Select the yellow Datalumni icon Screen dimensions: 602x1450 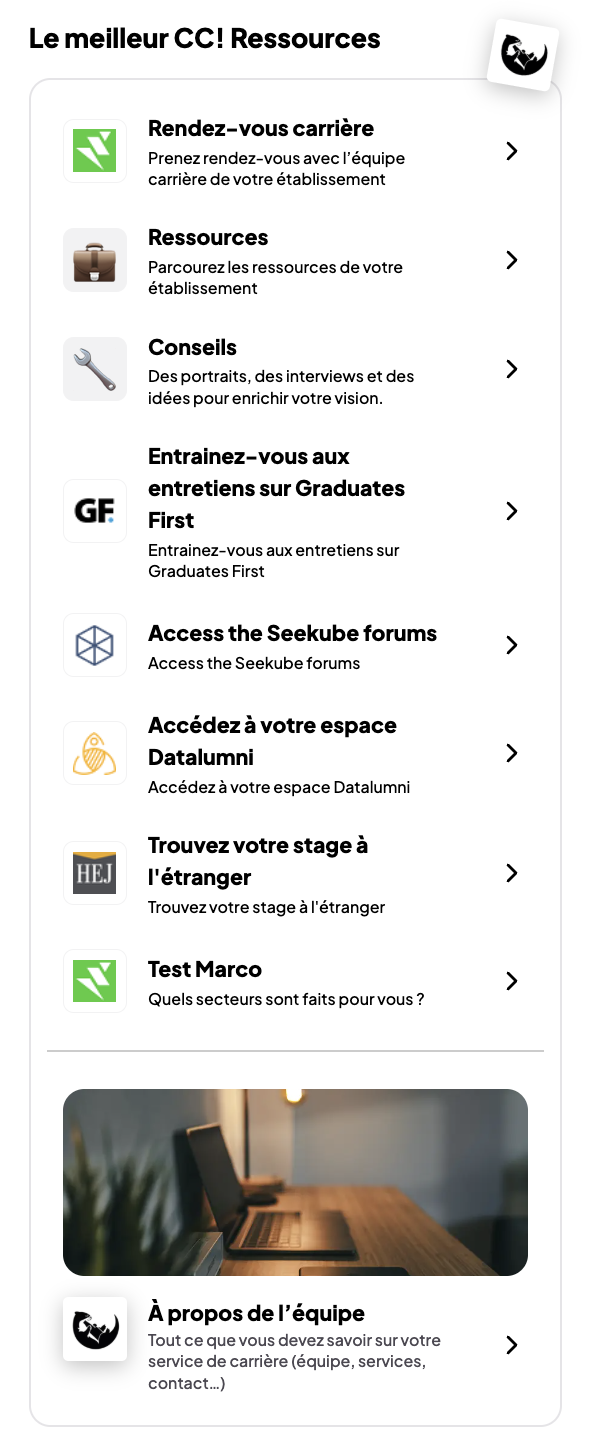tap(94, 753)
